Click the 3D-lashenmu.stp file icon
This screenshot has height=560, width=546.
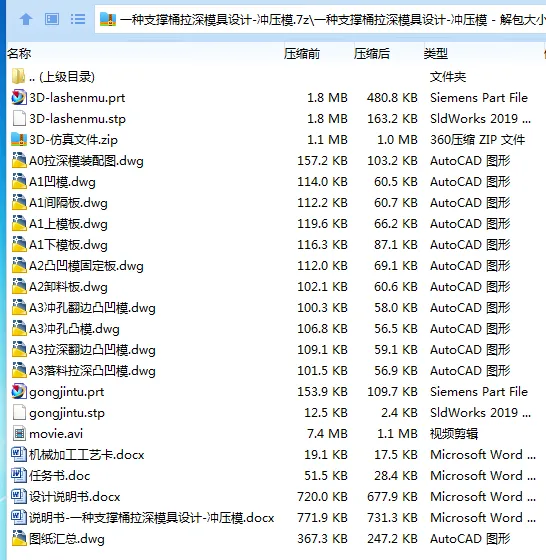pyautogui.click(x=19, y=118)
